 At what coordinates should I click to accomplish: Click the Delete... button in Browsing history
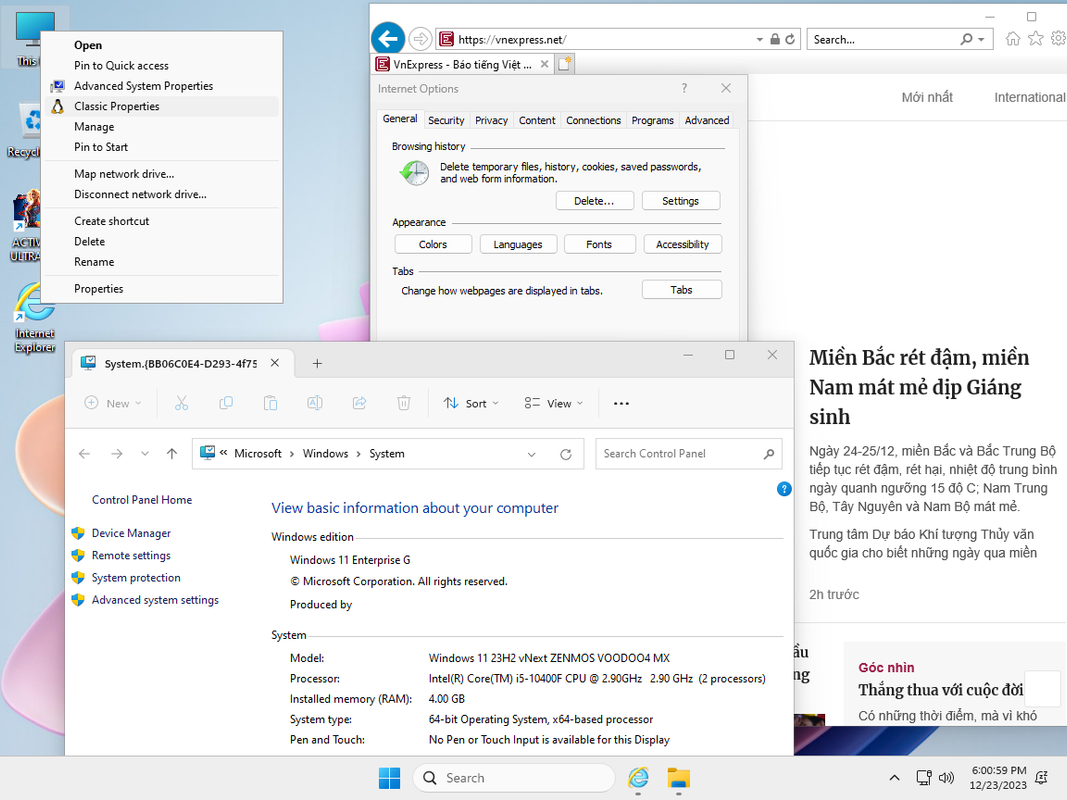coord(594,201)
